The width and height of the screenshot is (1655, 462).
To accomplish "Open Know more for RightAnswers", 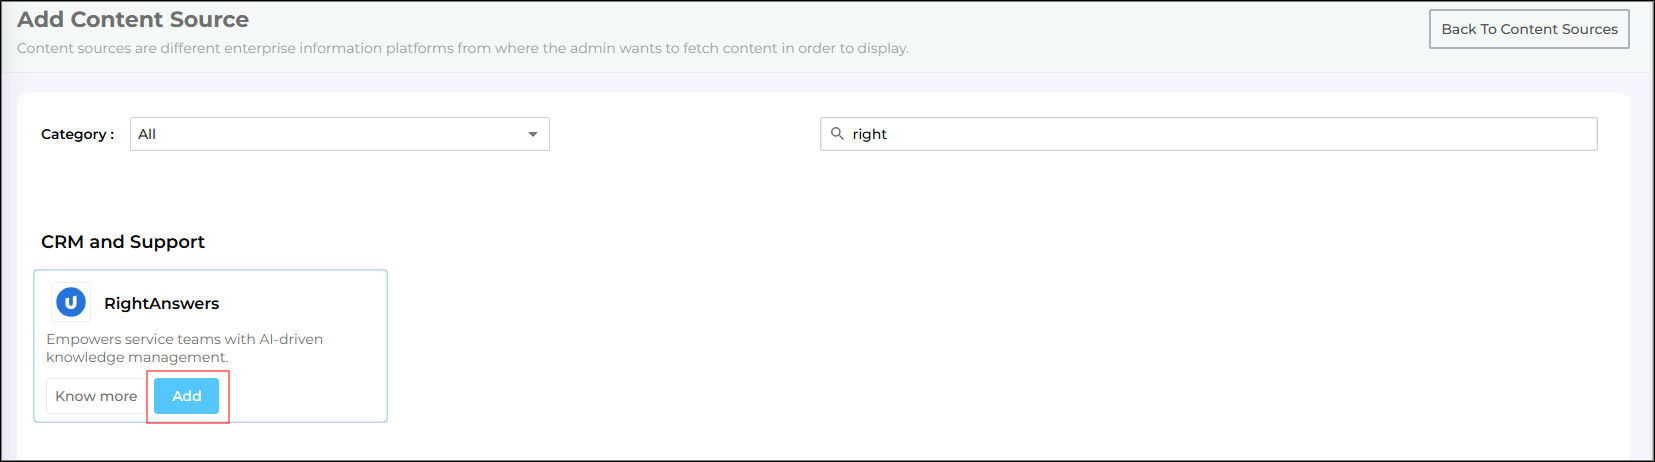I will [x=96, y=396].
